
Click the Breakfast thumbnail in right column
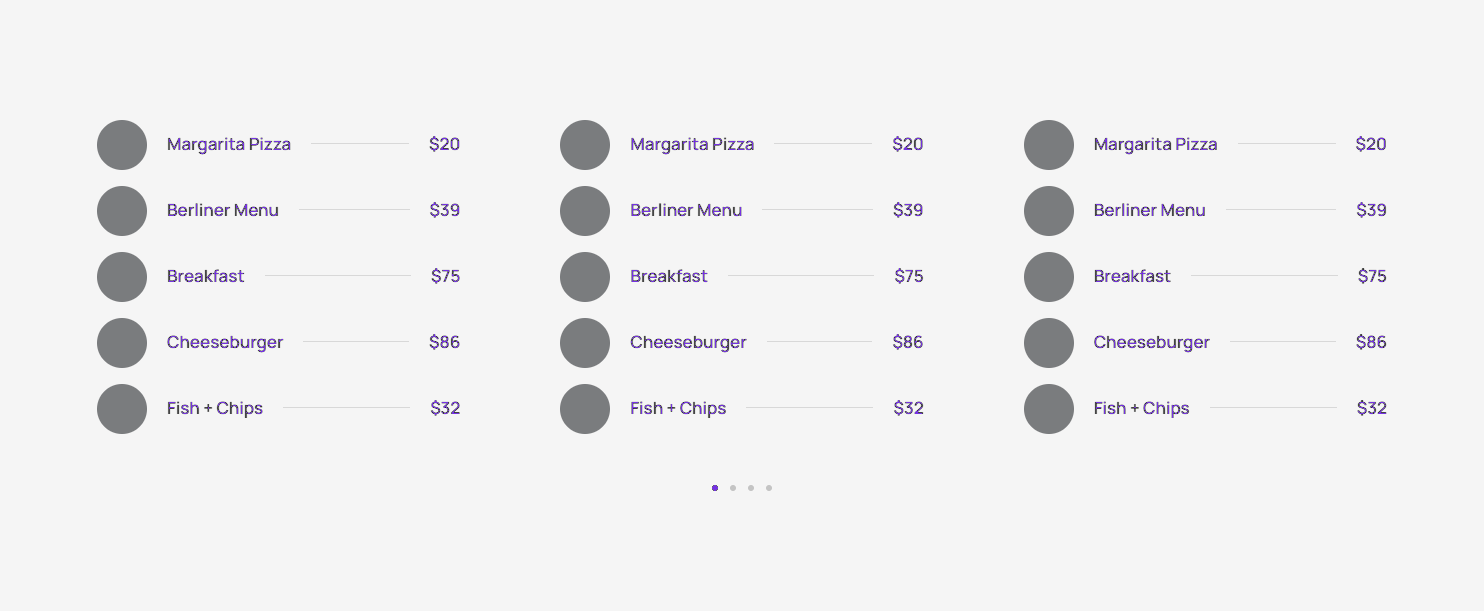1049,277
